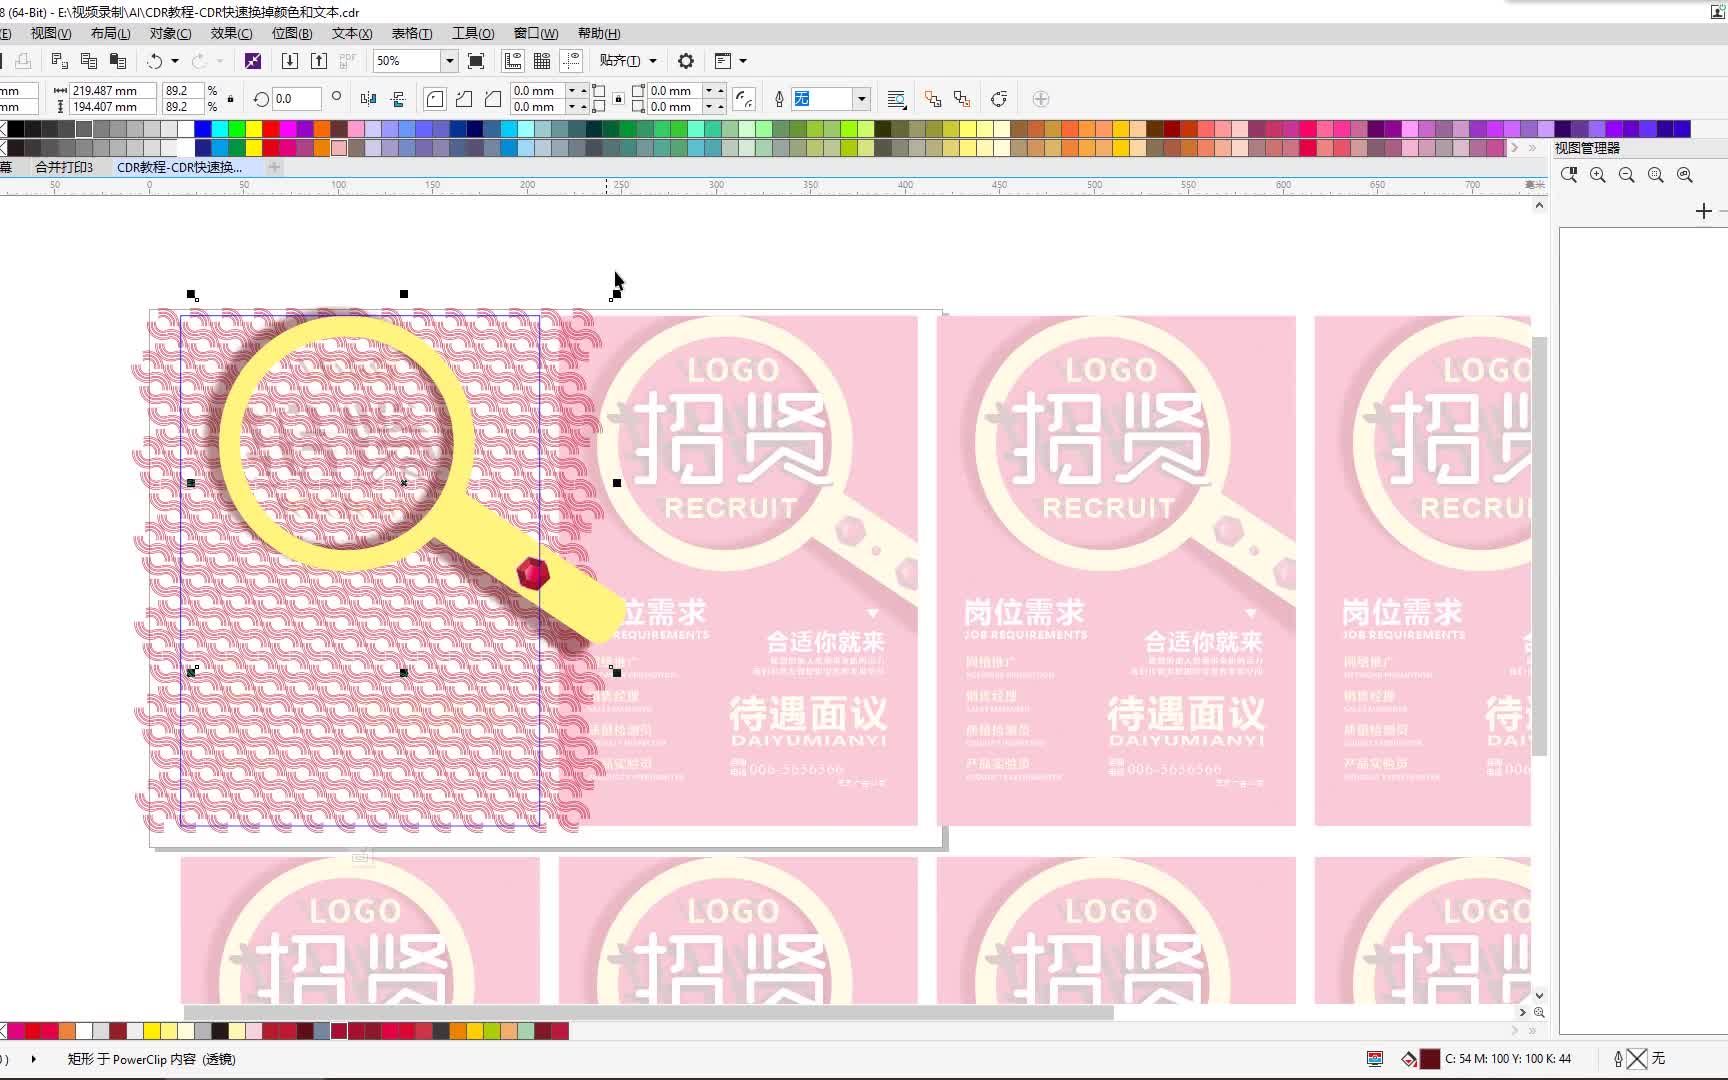This screenshot has width=1728, height=1080.
Task: Click the mirror horizontally icon
Action: 369,99
